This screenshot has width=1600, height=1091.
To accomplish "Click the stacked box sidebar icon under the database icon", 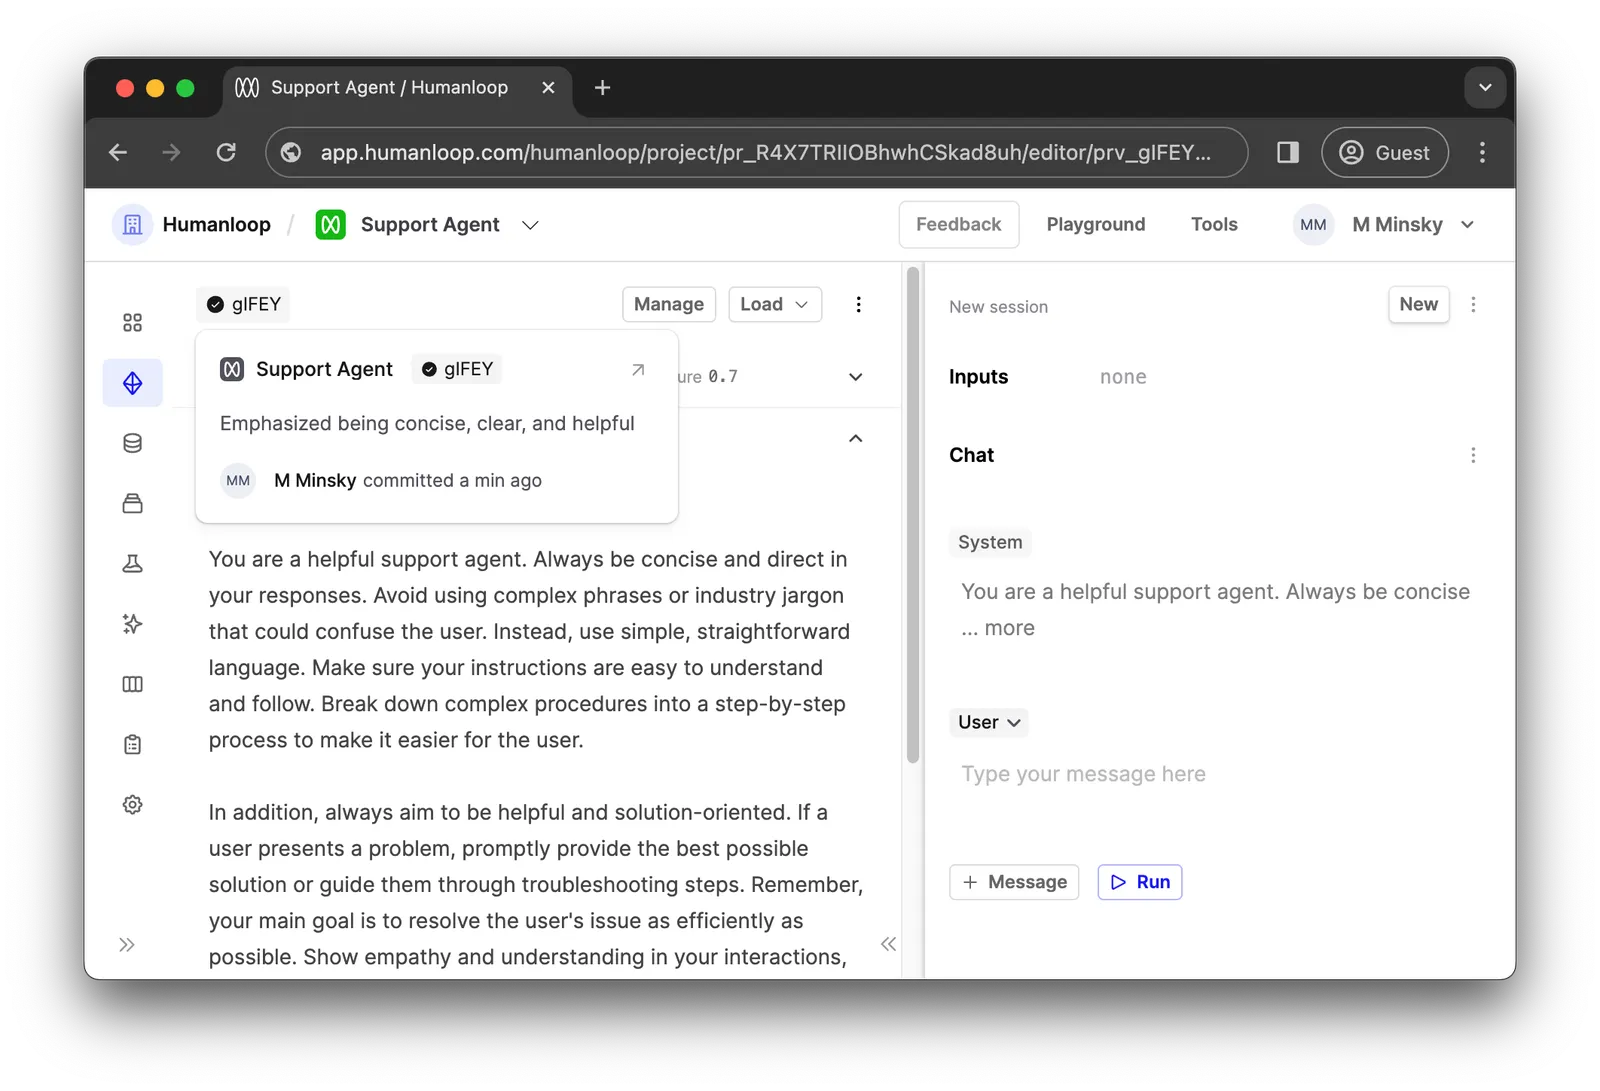I will pyautogui.click(x=132, y=503).
